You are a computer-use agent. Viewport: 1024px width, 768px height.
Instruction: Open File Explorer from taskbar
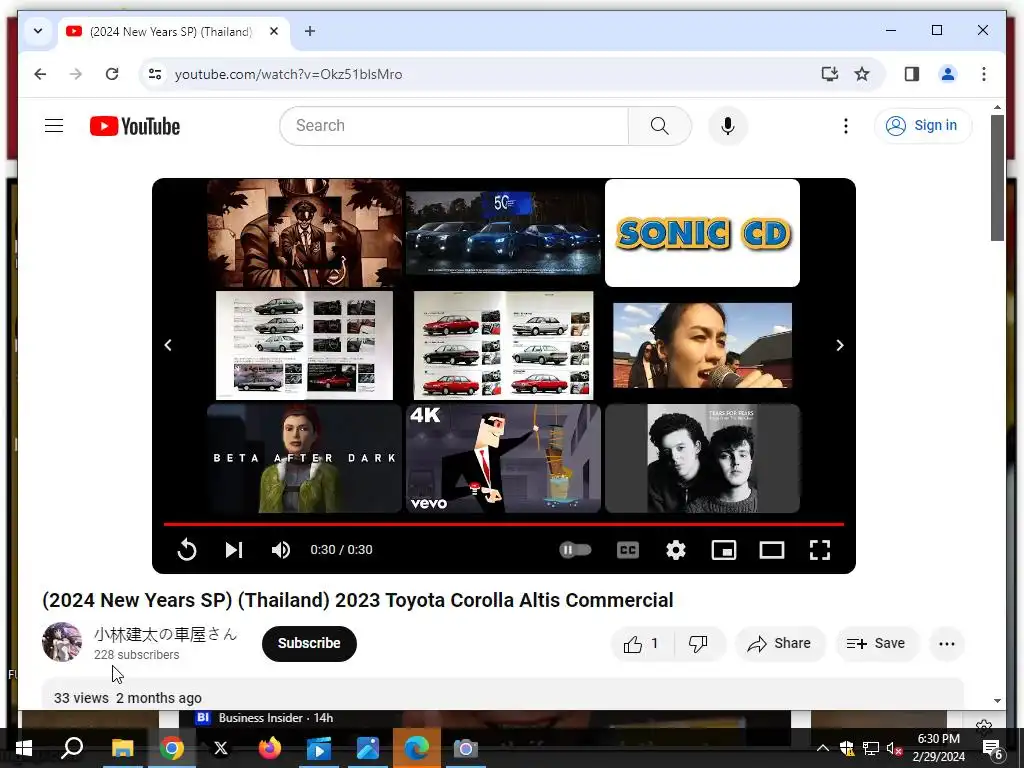[x=122, y=748]
